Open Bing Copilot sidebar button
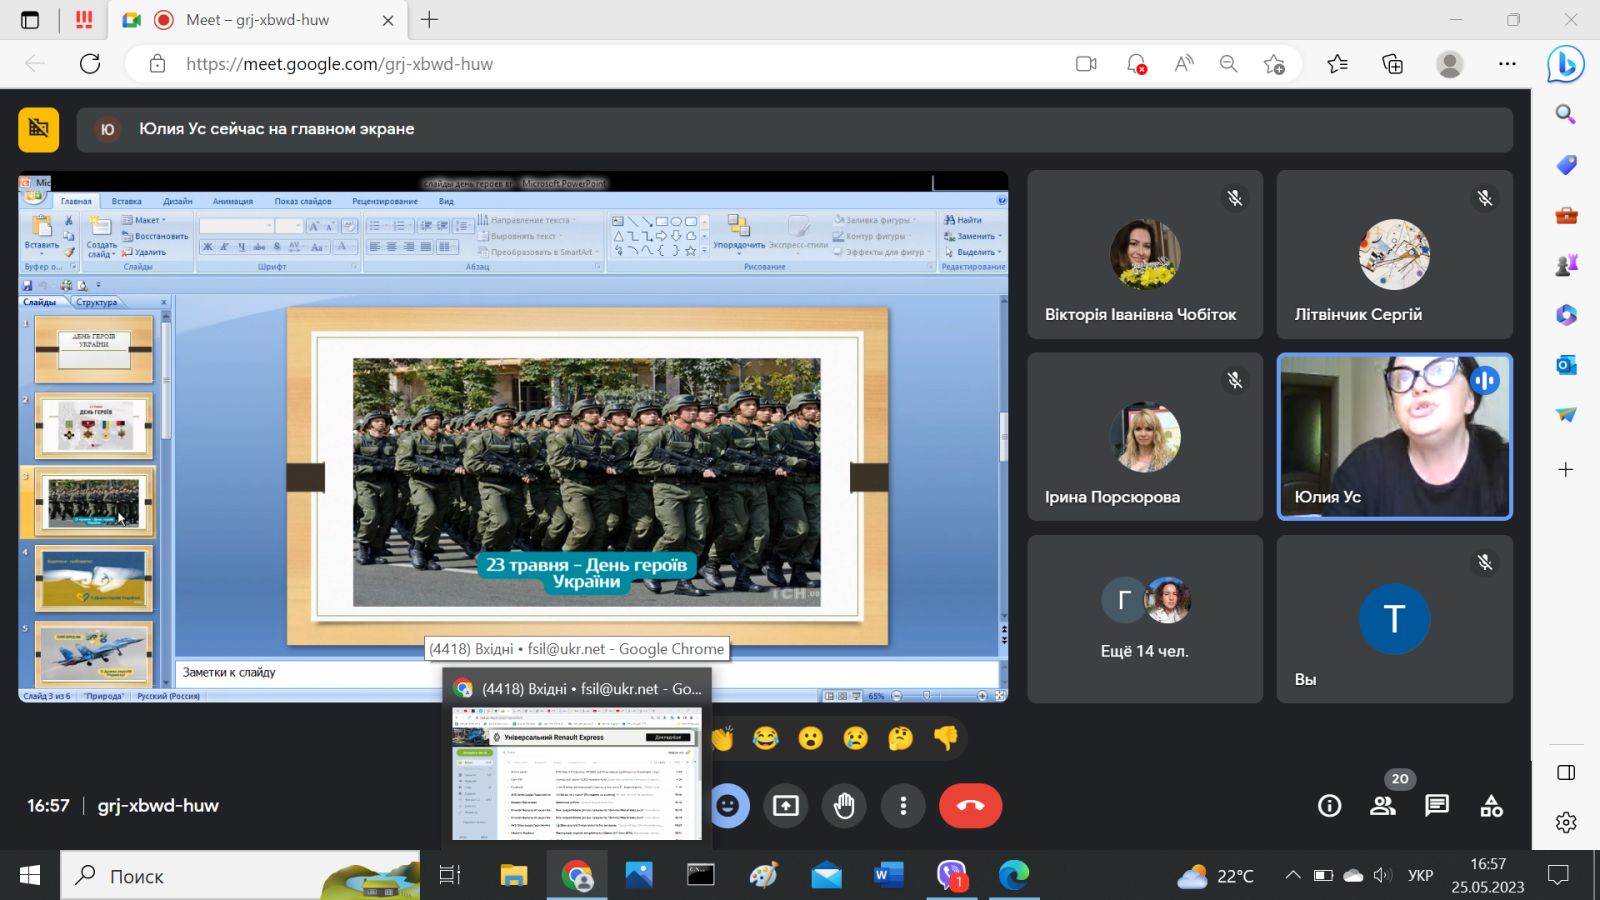 [x=1565, y=64]
